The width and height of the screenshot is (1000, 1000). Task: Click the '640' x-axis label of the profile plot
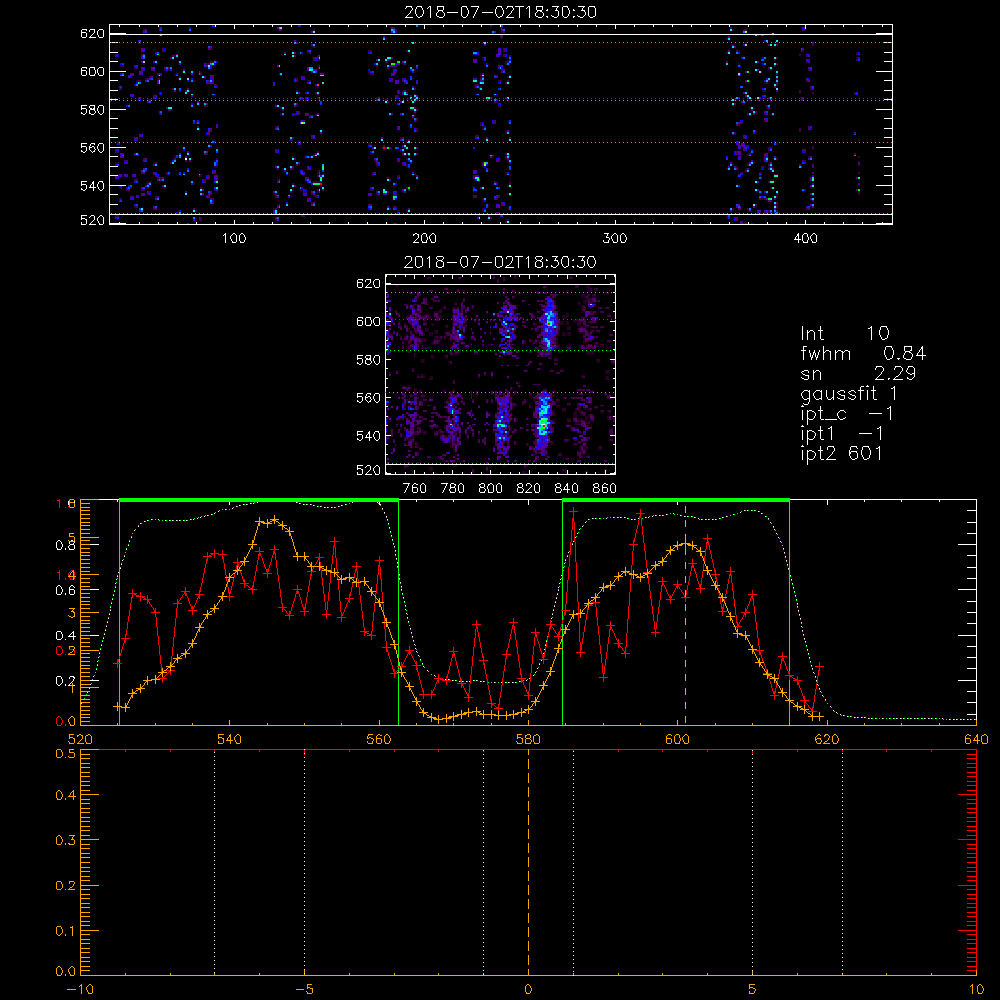coord(976,740)
